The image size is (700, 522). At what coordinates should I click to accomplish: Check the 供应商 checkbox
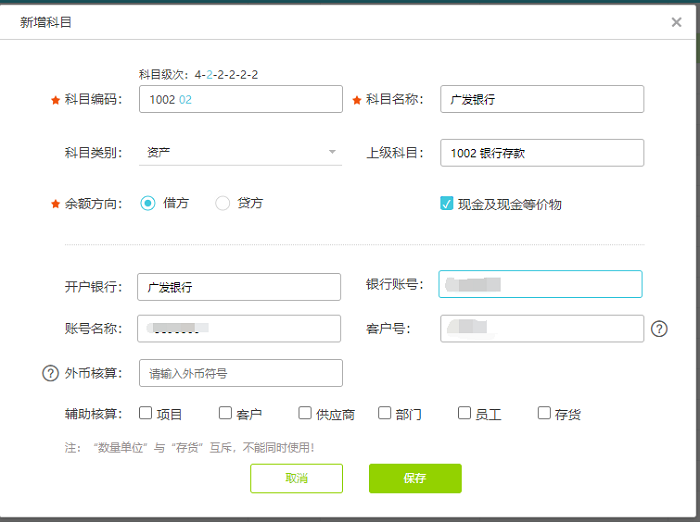[305, 413]
